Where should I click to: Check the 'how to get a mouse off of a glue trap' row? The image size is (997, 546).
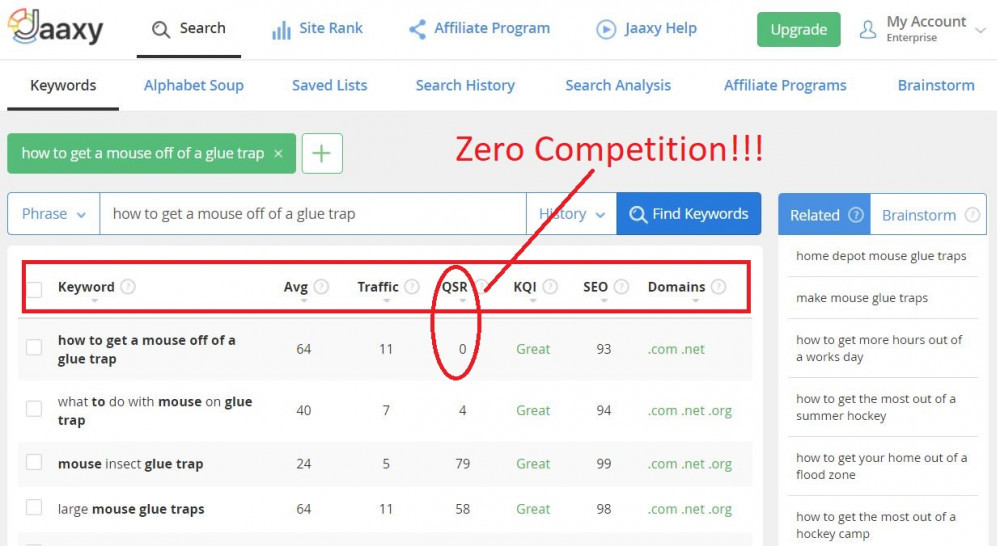click(x=34, y=347)
